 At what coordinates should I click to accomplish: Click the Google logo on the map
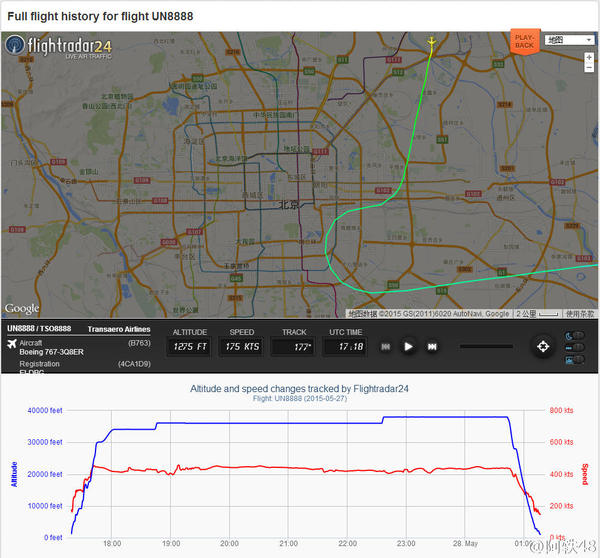pos(22,309)
